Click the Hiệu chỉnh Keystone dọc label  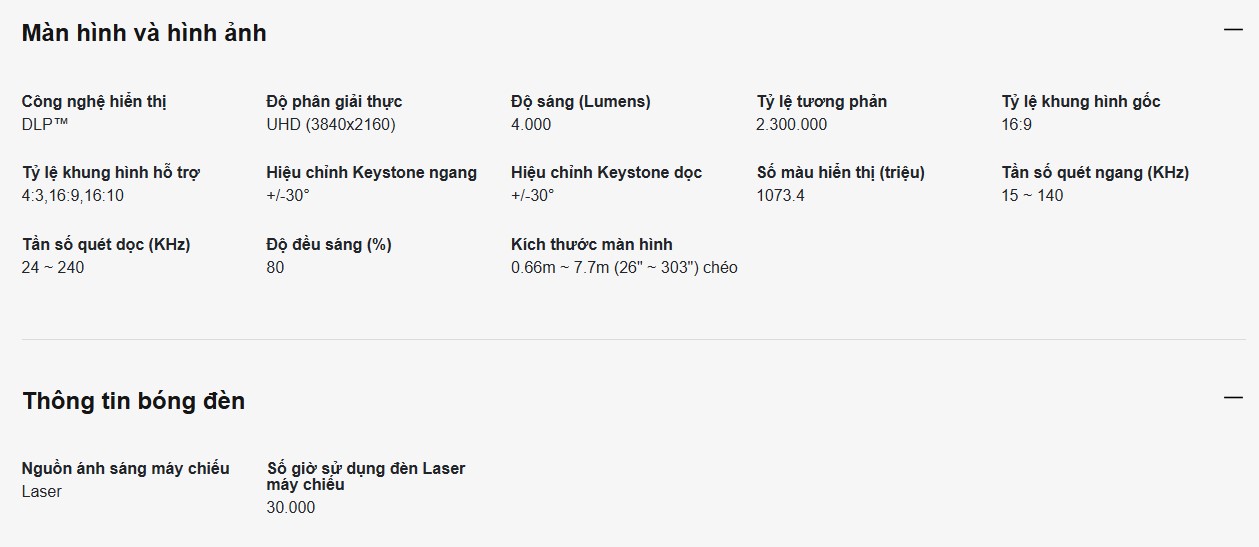coord(606,172)
